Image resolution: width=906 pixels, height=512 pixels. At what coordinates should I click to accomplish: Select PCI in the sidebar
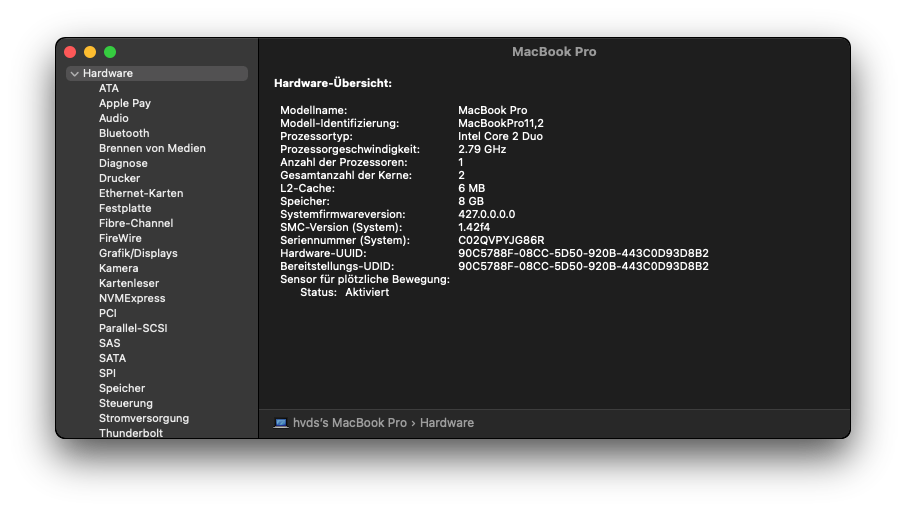coord(108,314)
